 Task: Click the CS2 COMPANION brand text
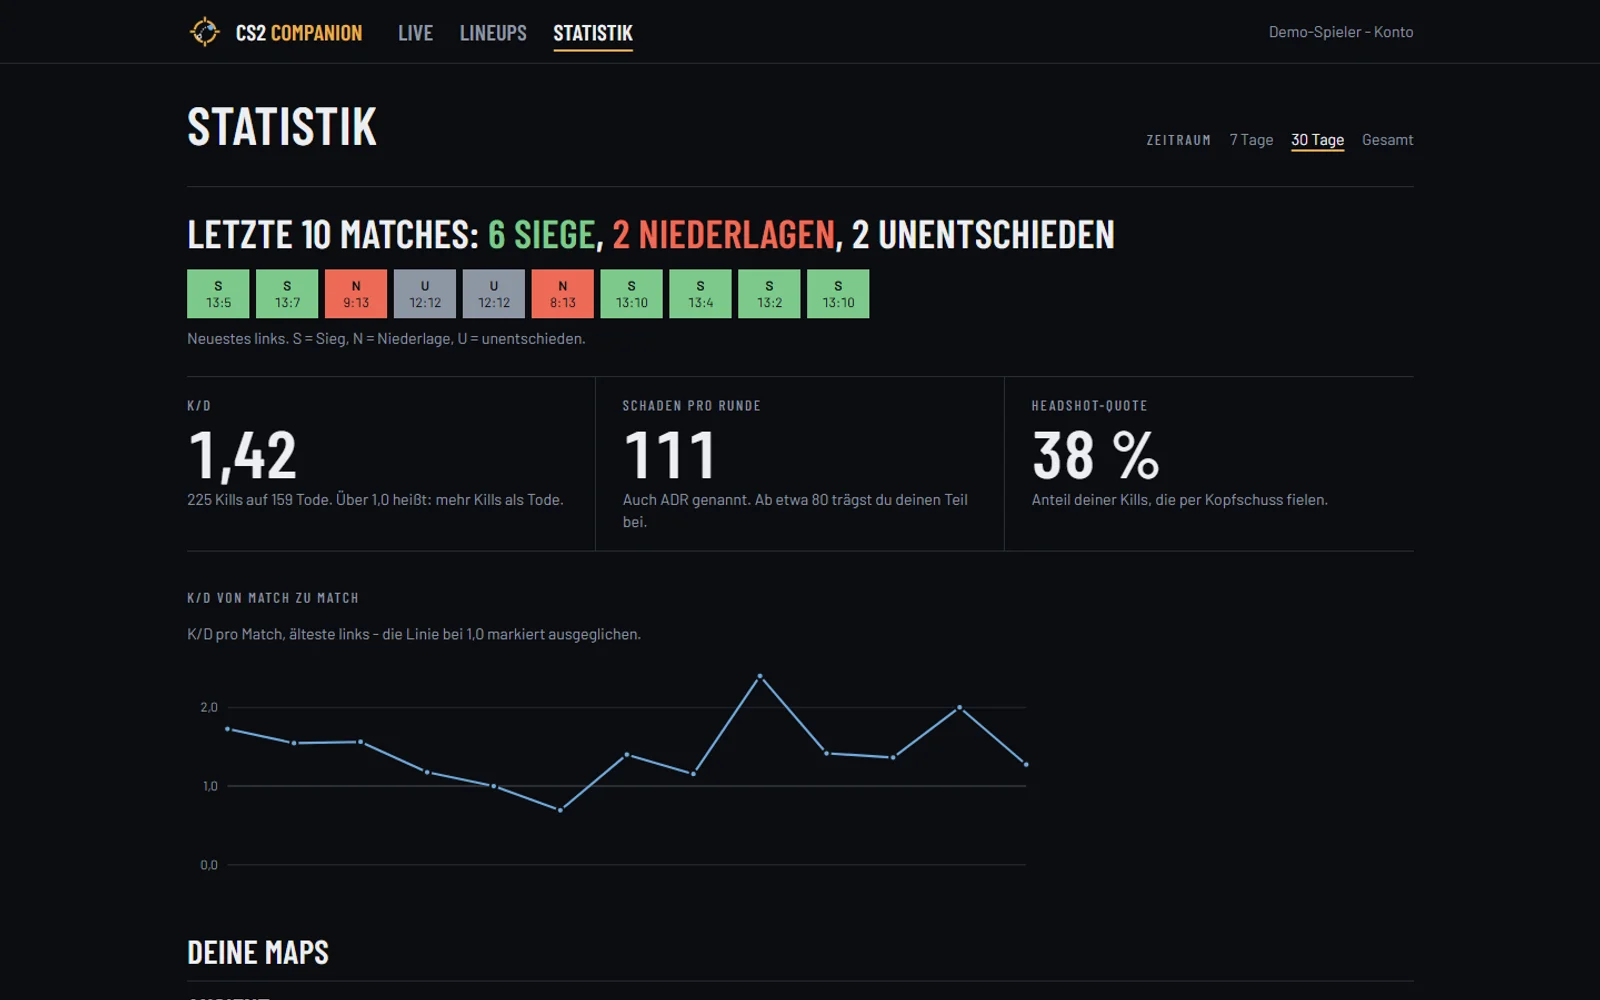(x=299, y=33)
